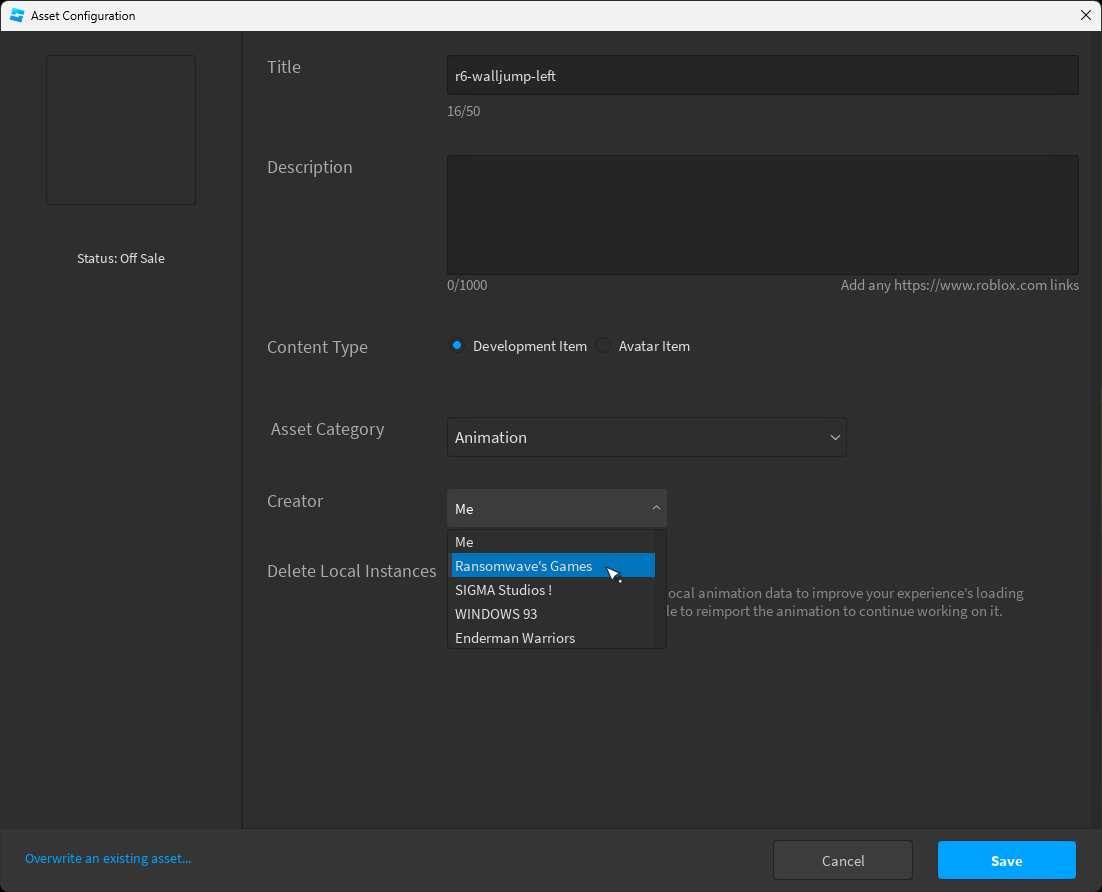Click inside the empty Description text area
Viewport: 1102px width, 892px height.
[x=763, y=214]
